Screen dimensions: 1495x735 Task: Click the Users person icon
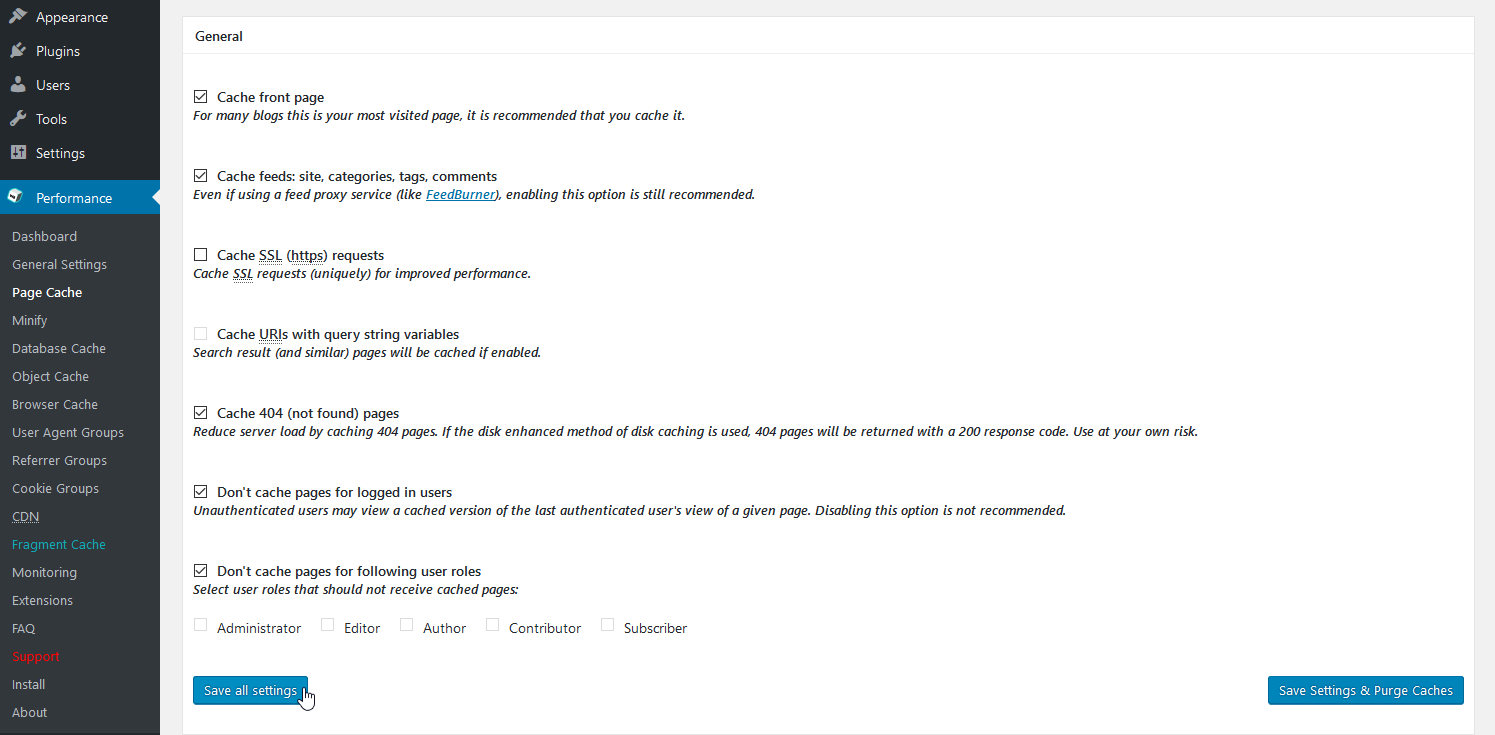pyautogui.click(x=18, y=85)
